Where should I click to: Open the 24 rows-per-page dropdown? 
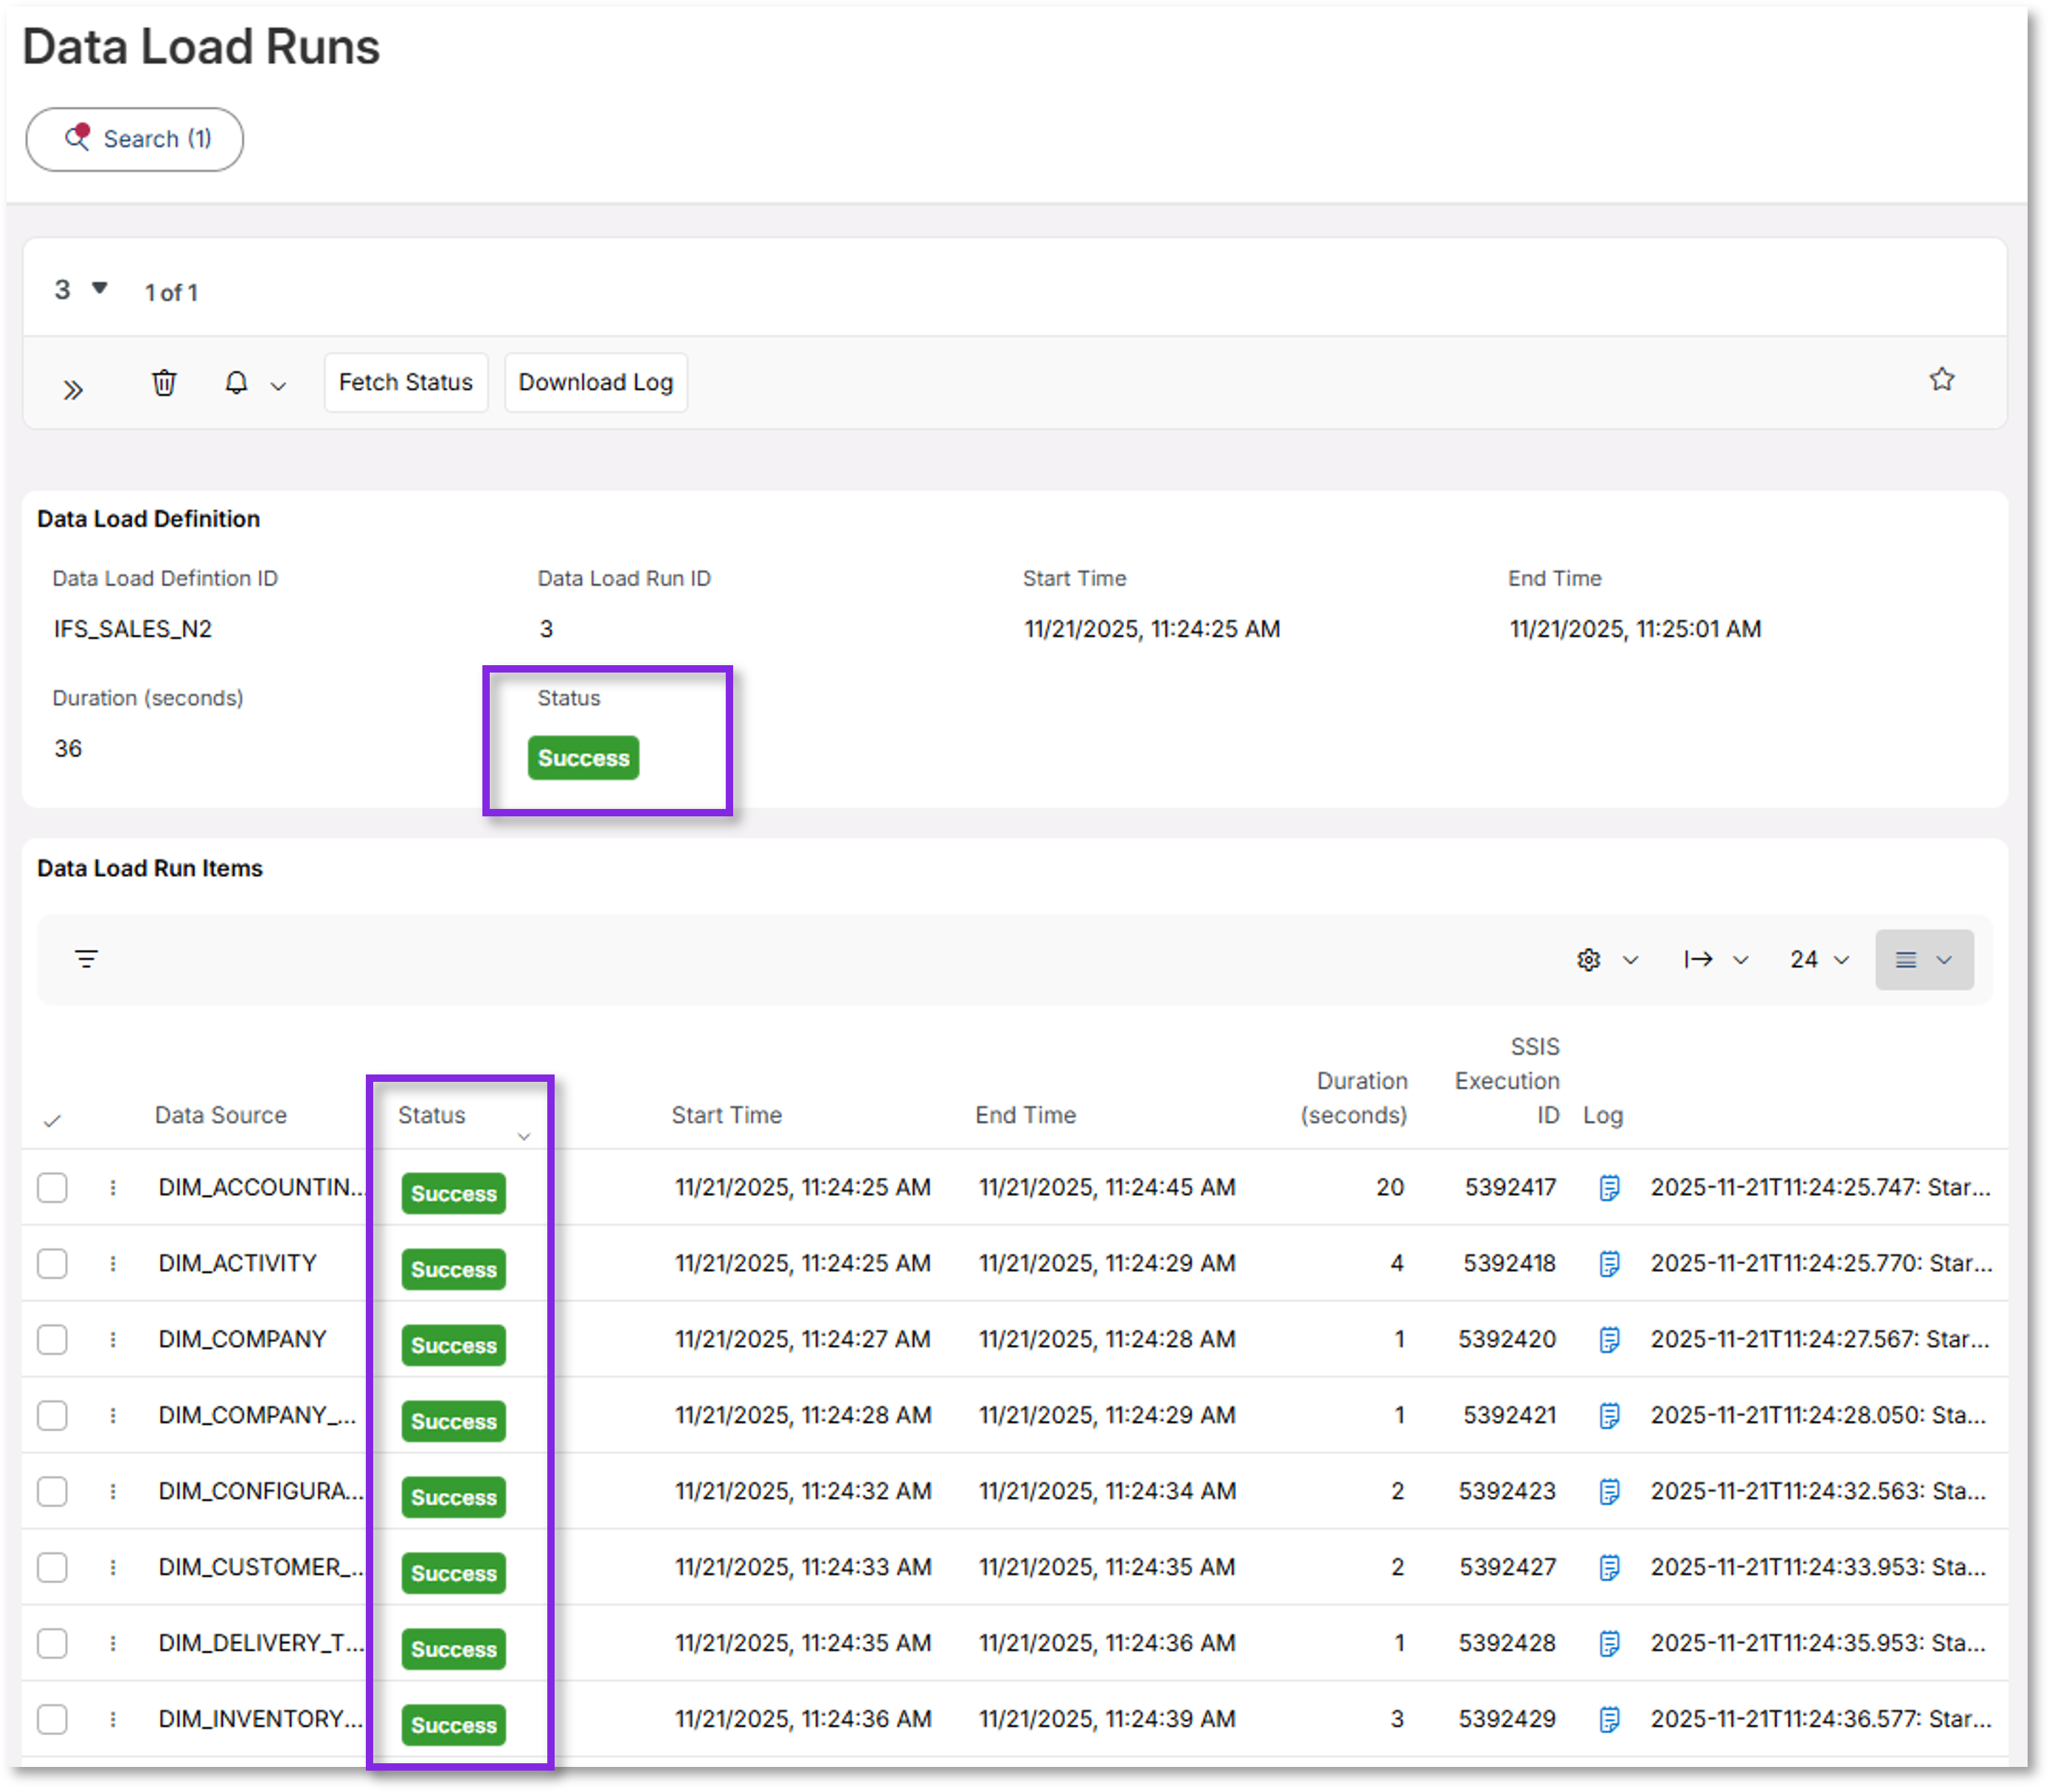click(x=1819, y=960)
